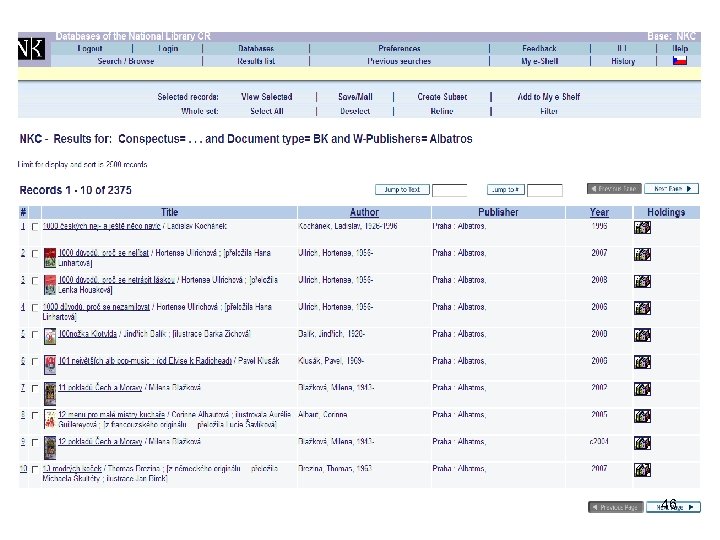Open the Databases menu item
Viewport: 720px width, 540px height.
click(256, 48)
